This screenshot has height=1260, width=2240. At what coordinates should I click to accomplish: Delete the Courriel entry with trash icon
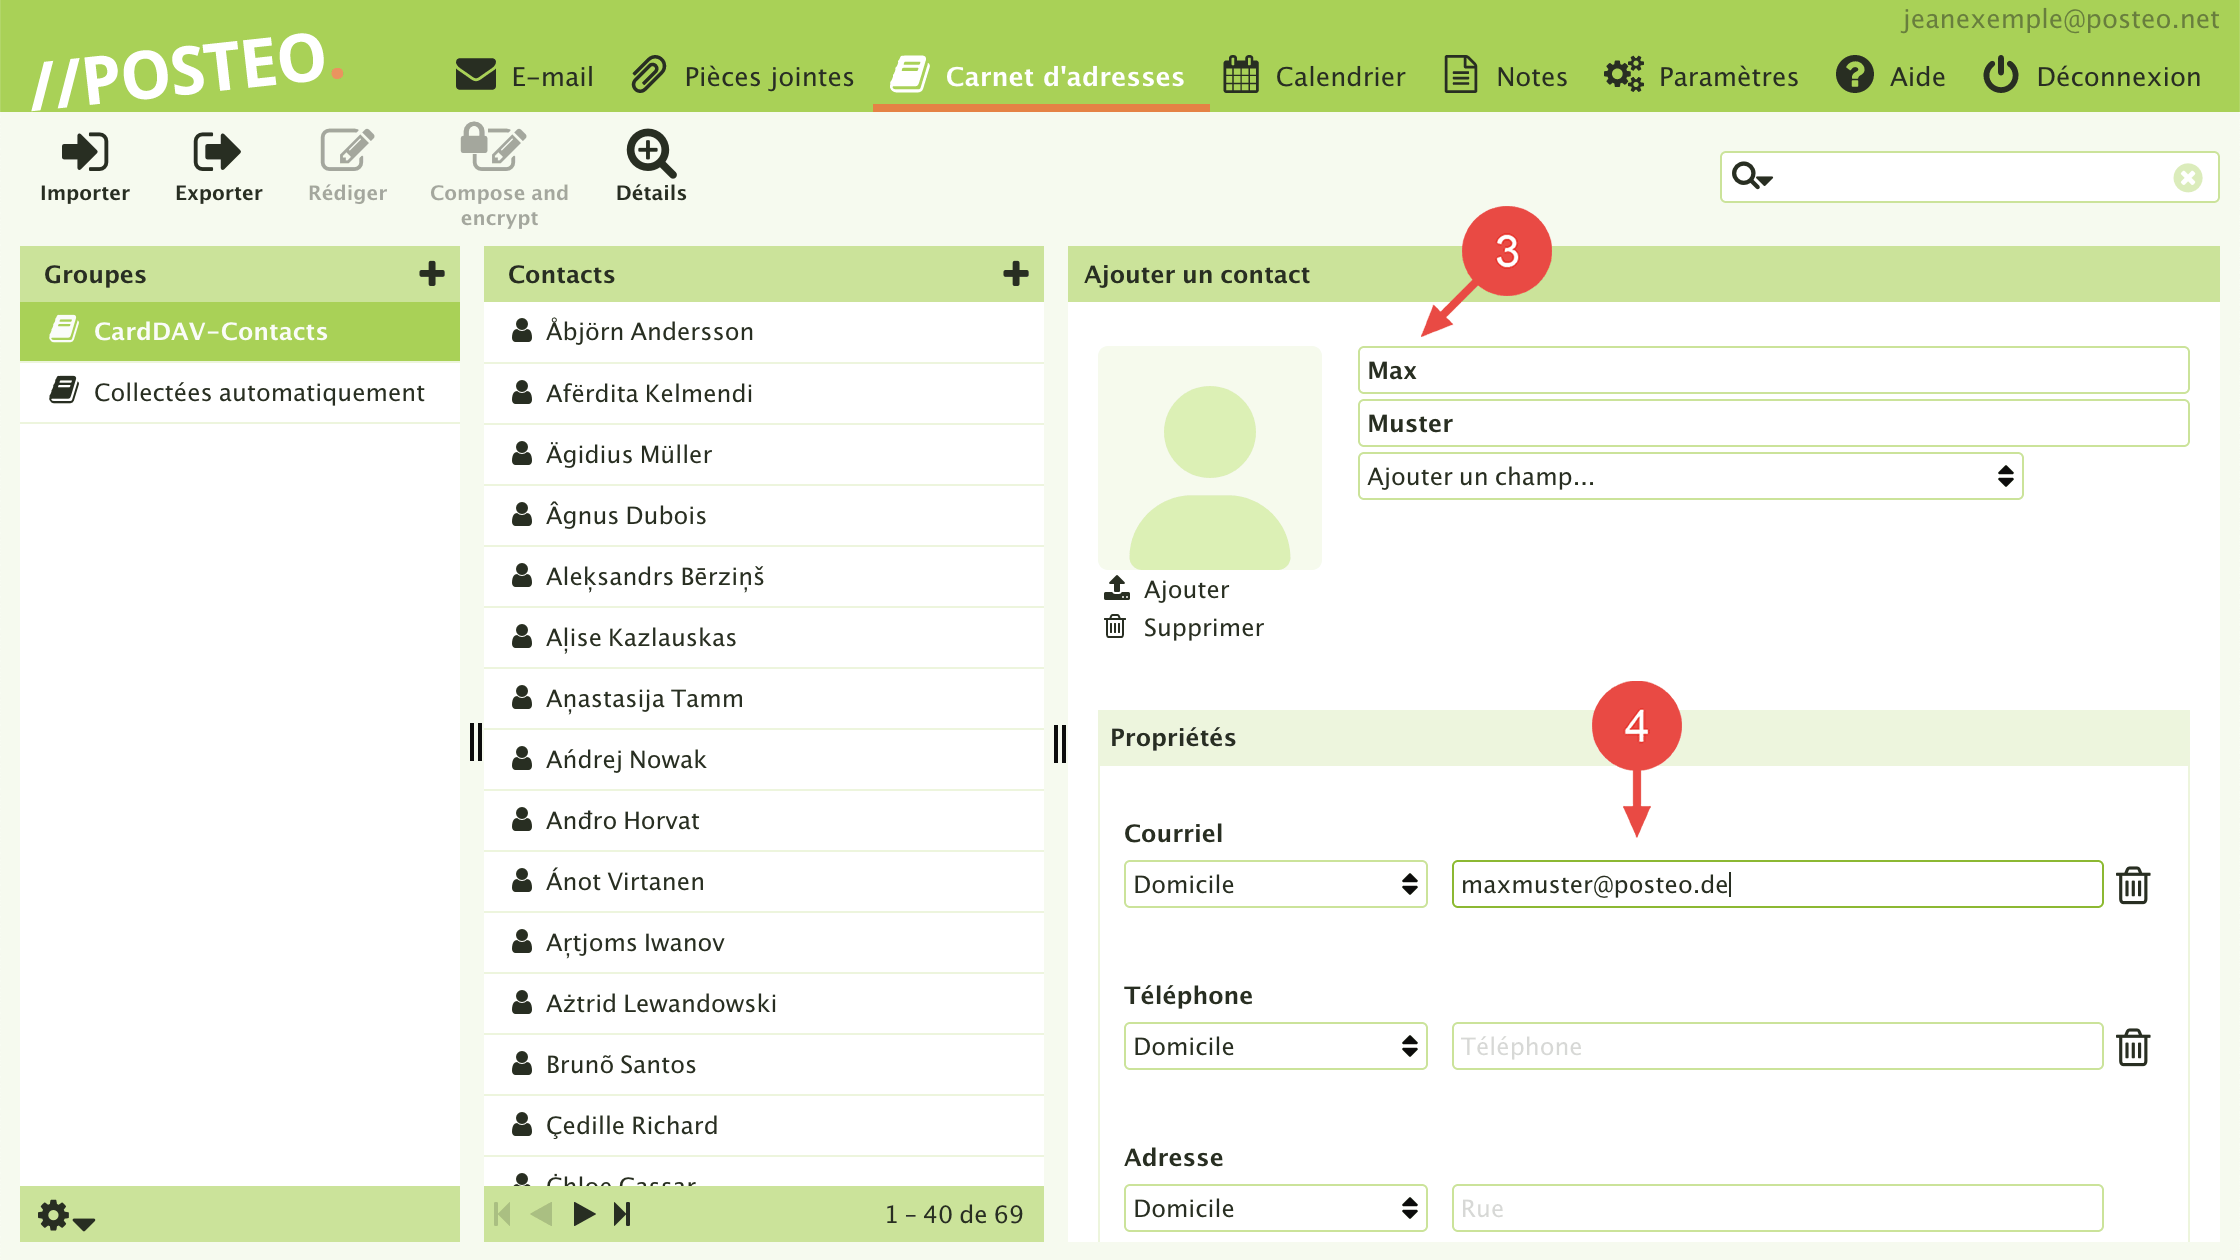tap(2133, 885)
